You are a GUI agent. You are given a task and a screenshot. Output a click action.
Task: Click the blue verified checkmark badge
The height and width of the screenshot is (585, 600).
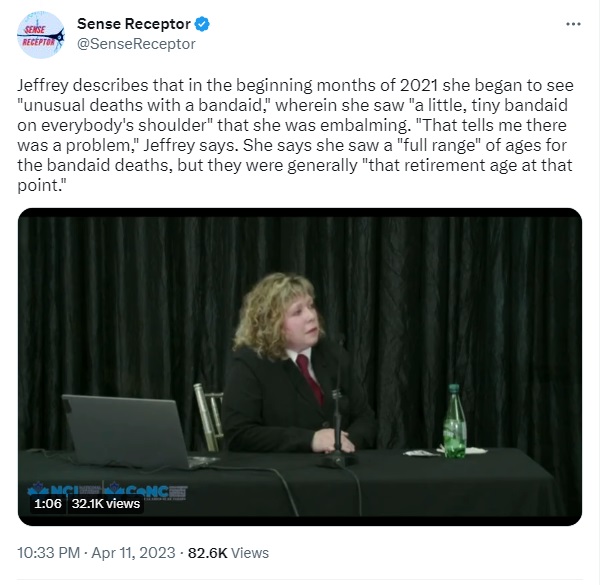tap(202, 24)
